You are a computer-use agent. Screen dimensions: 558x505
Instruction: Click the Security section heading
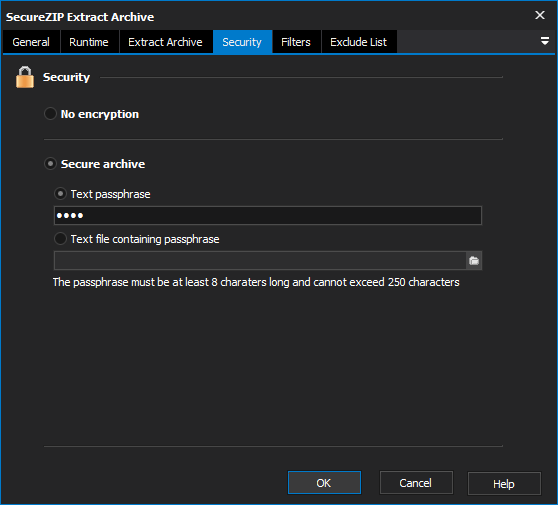pyautogui.click(x=66, y=77)
